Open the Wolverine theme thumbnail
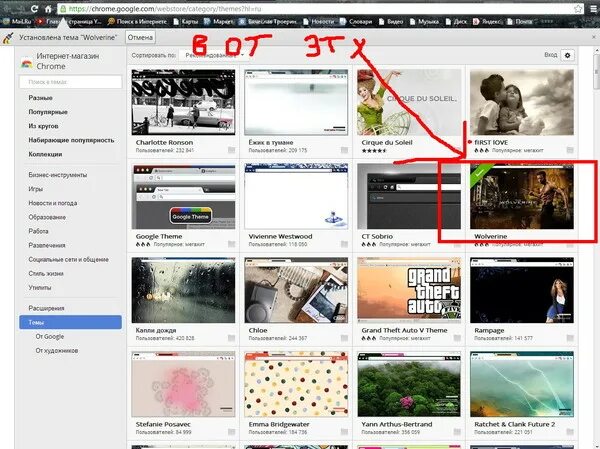Image resolution: width=600 pixels, height=449 pixels. 522,196
